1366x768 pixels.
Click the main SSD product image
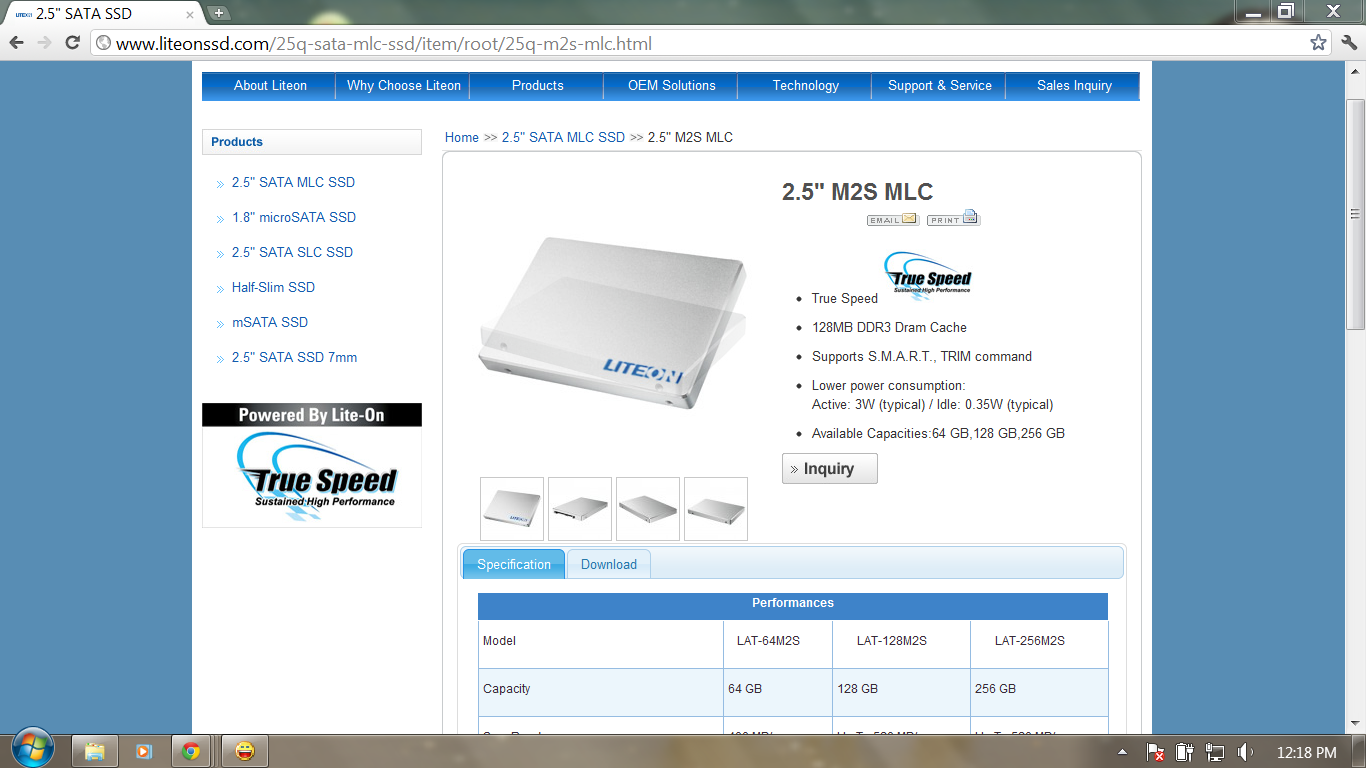click(x=612, y=323)
